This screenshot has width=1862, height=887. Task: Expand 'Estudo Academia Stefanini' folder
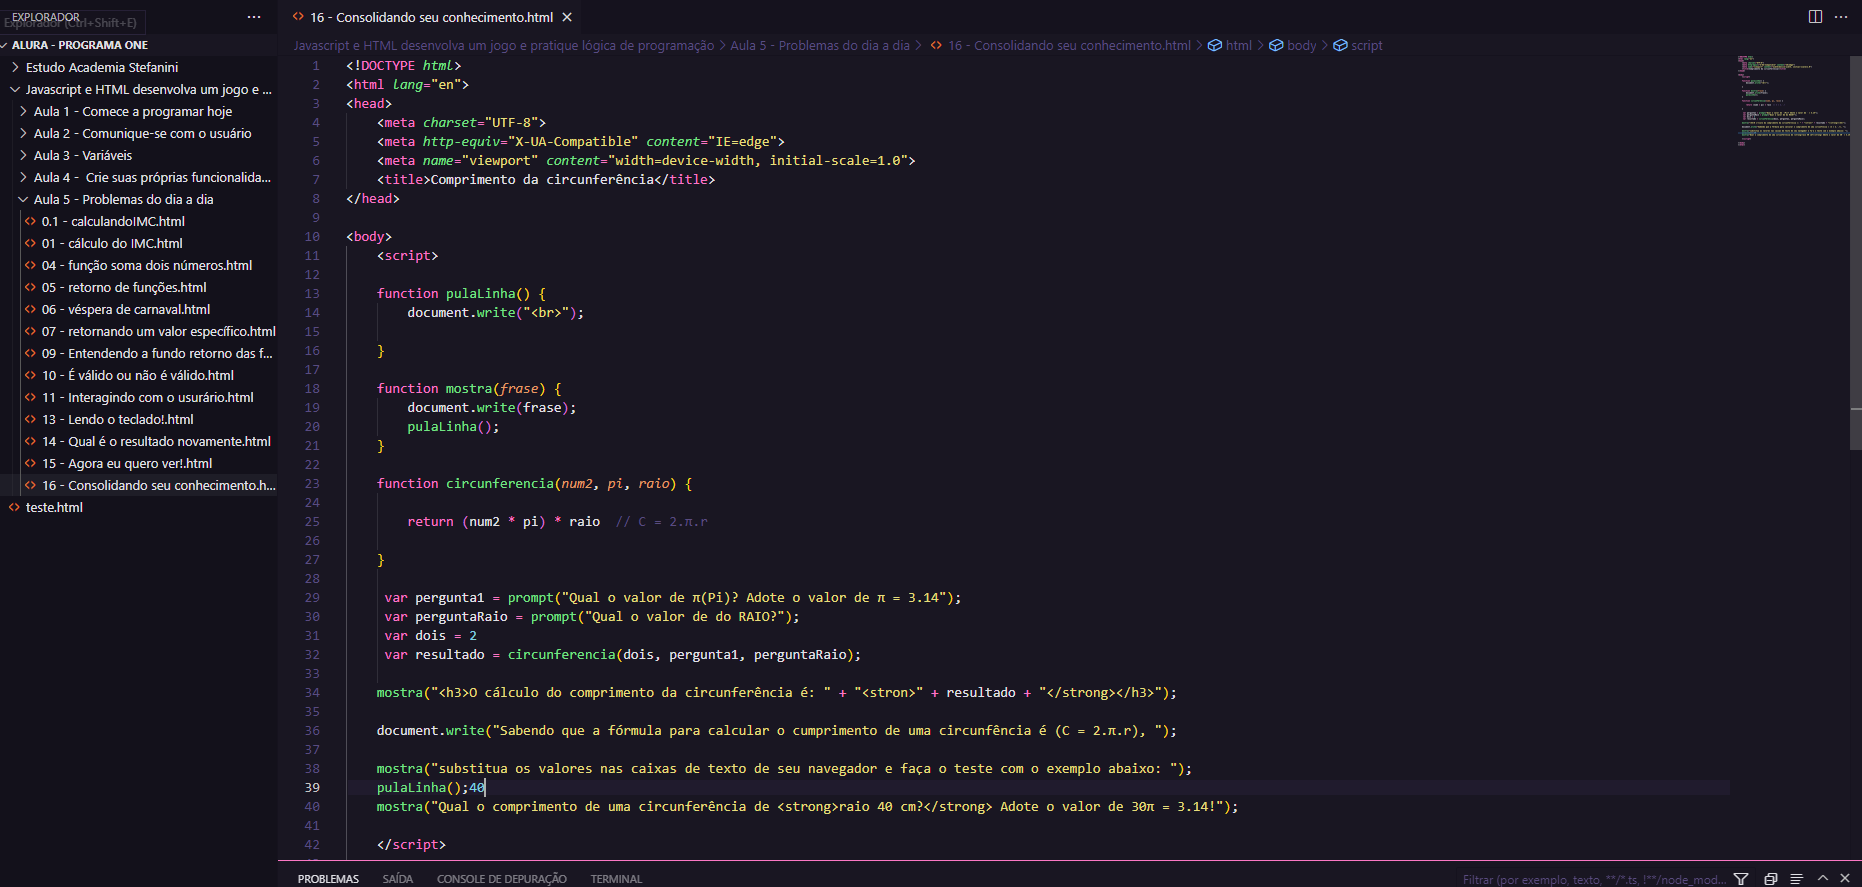coord(15,67)
